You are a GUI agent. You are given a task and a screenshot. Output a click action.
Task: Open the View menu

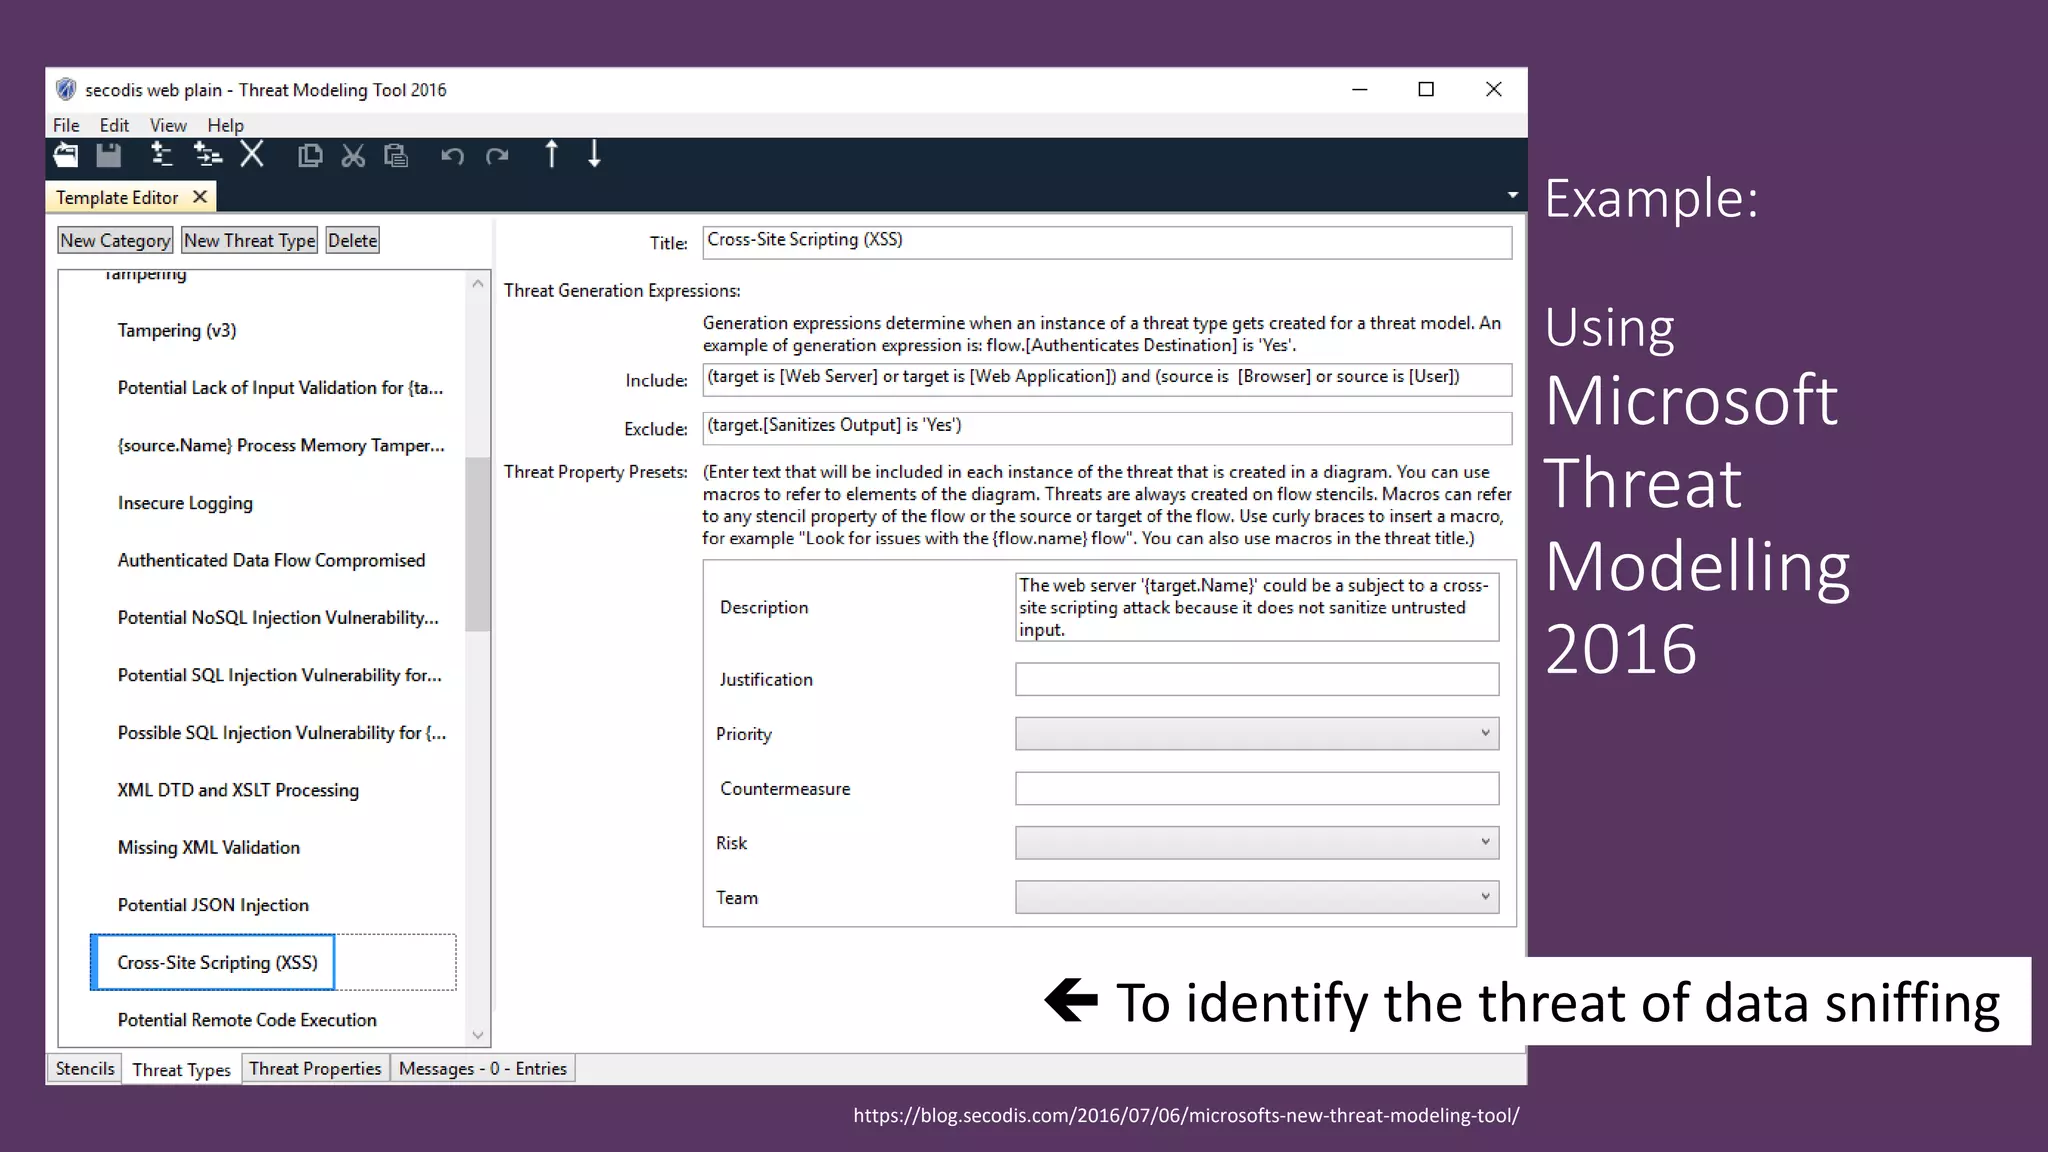[167, 125]
